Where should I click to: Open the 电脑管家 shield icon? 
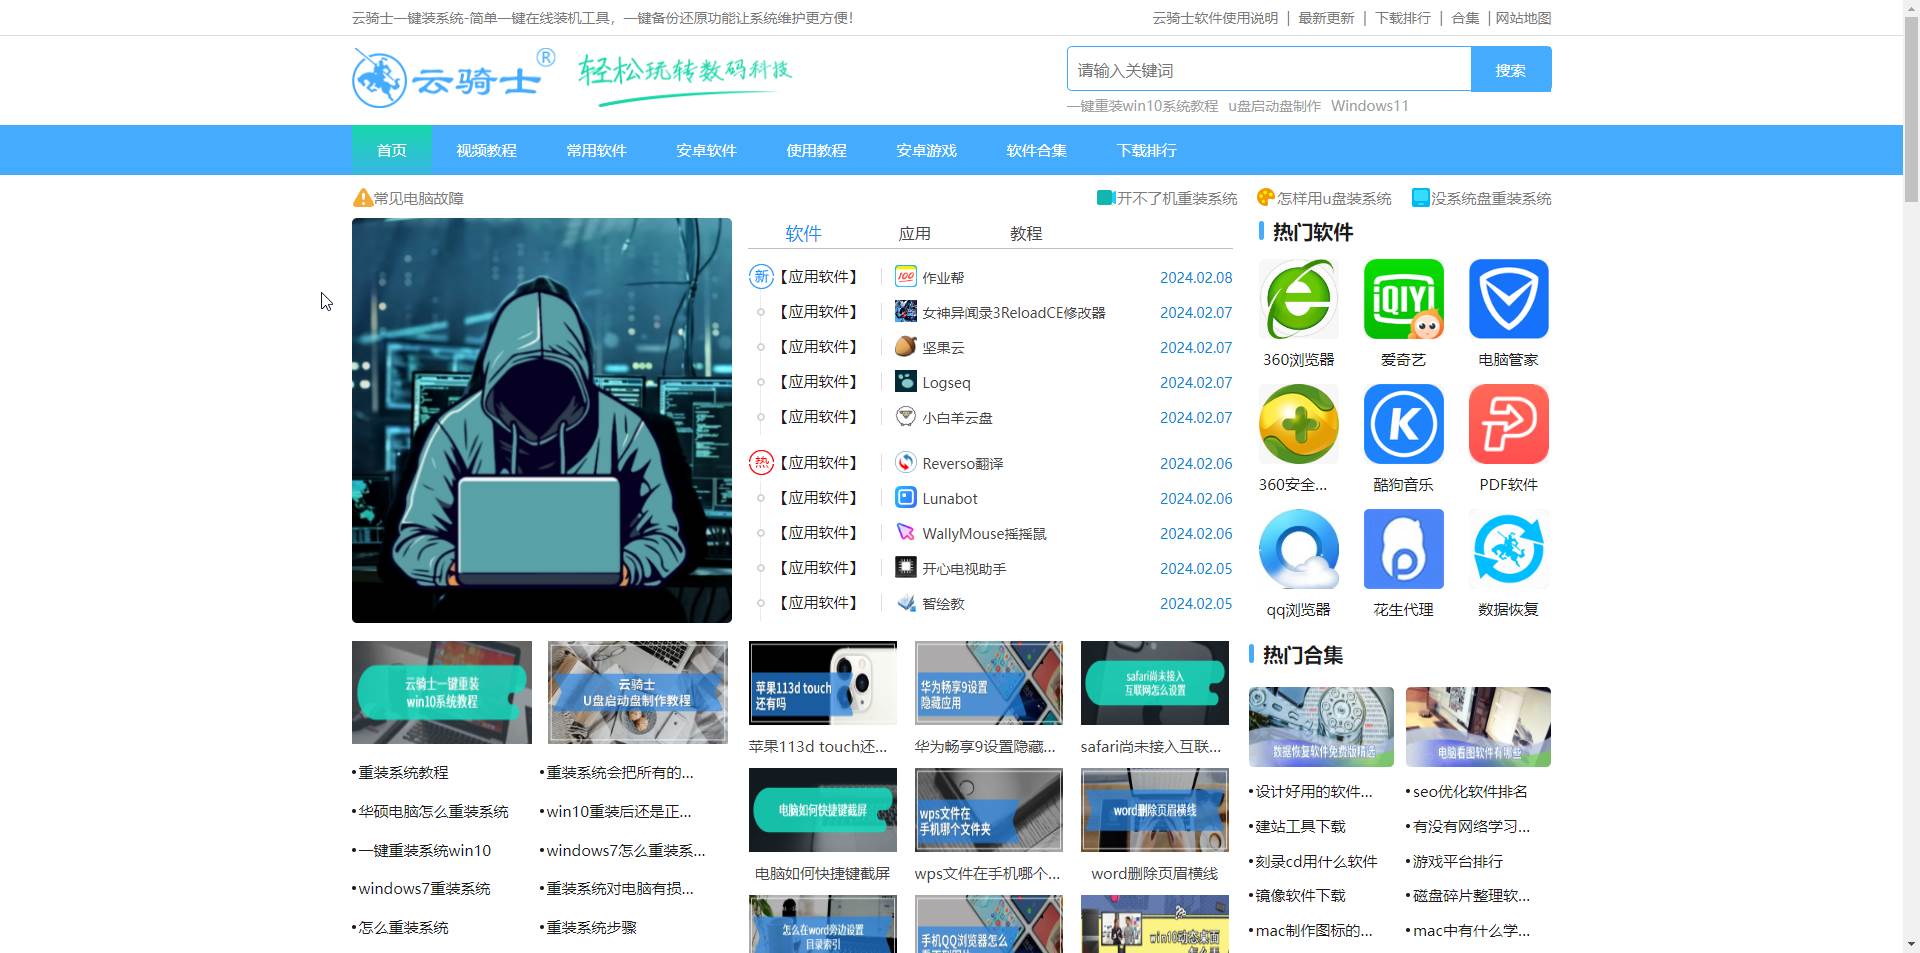coord(1508,299)
